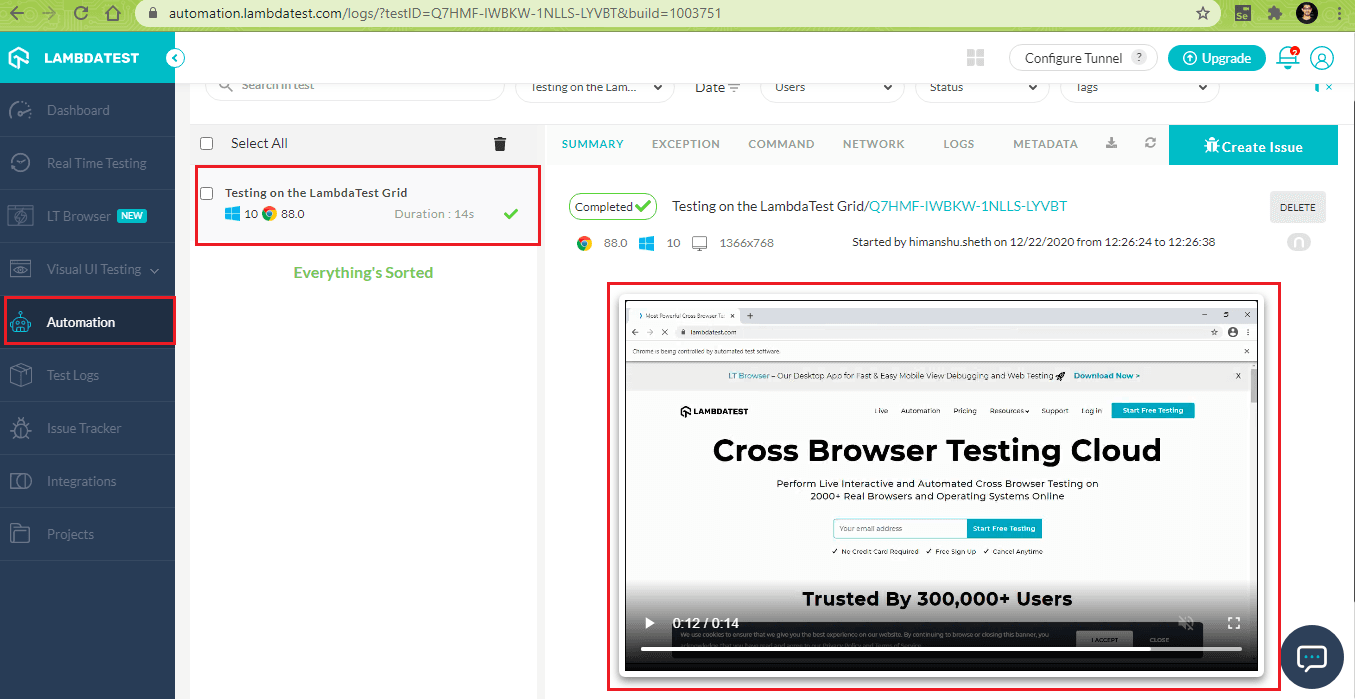Open the browser extensions puzzle icon
The height and width of the screenshot is (699, 1355).
(1274, 14)
